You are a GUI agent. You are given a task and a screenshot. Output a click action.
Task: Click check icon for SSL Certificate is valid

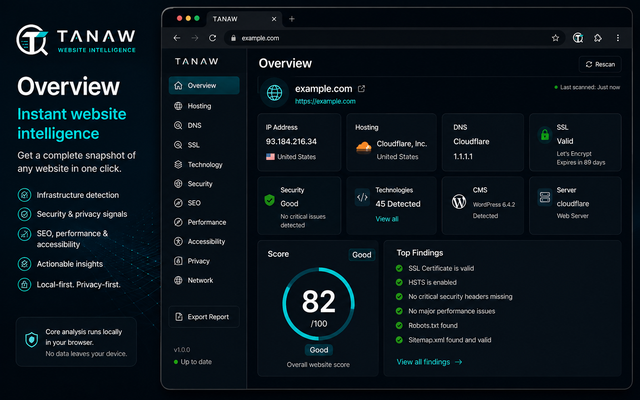(x=399, y=268)
